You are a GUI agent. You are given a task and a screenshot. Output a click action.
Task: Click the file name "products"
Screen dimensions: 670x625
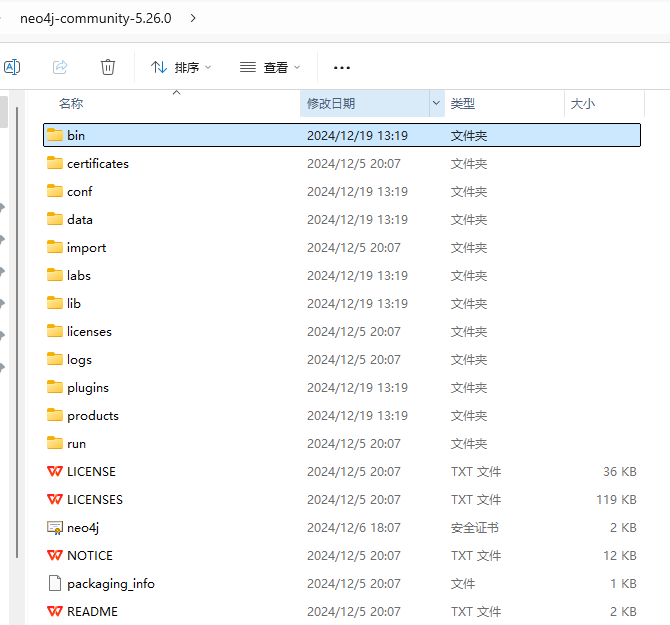click(93, 416)
